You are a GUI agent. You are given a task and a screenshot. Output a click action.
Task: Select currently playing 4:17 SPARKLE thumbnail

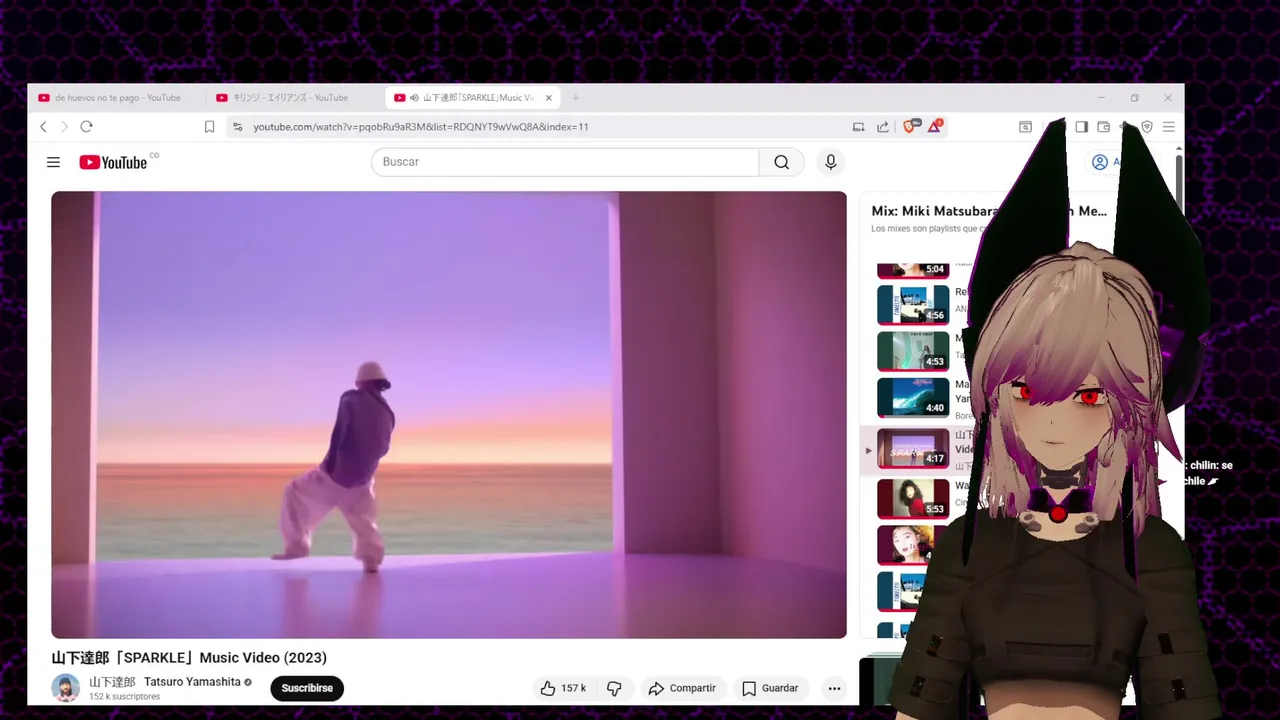click(x=913, y=448)
